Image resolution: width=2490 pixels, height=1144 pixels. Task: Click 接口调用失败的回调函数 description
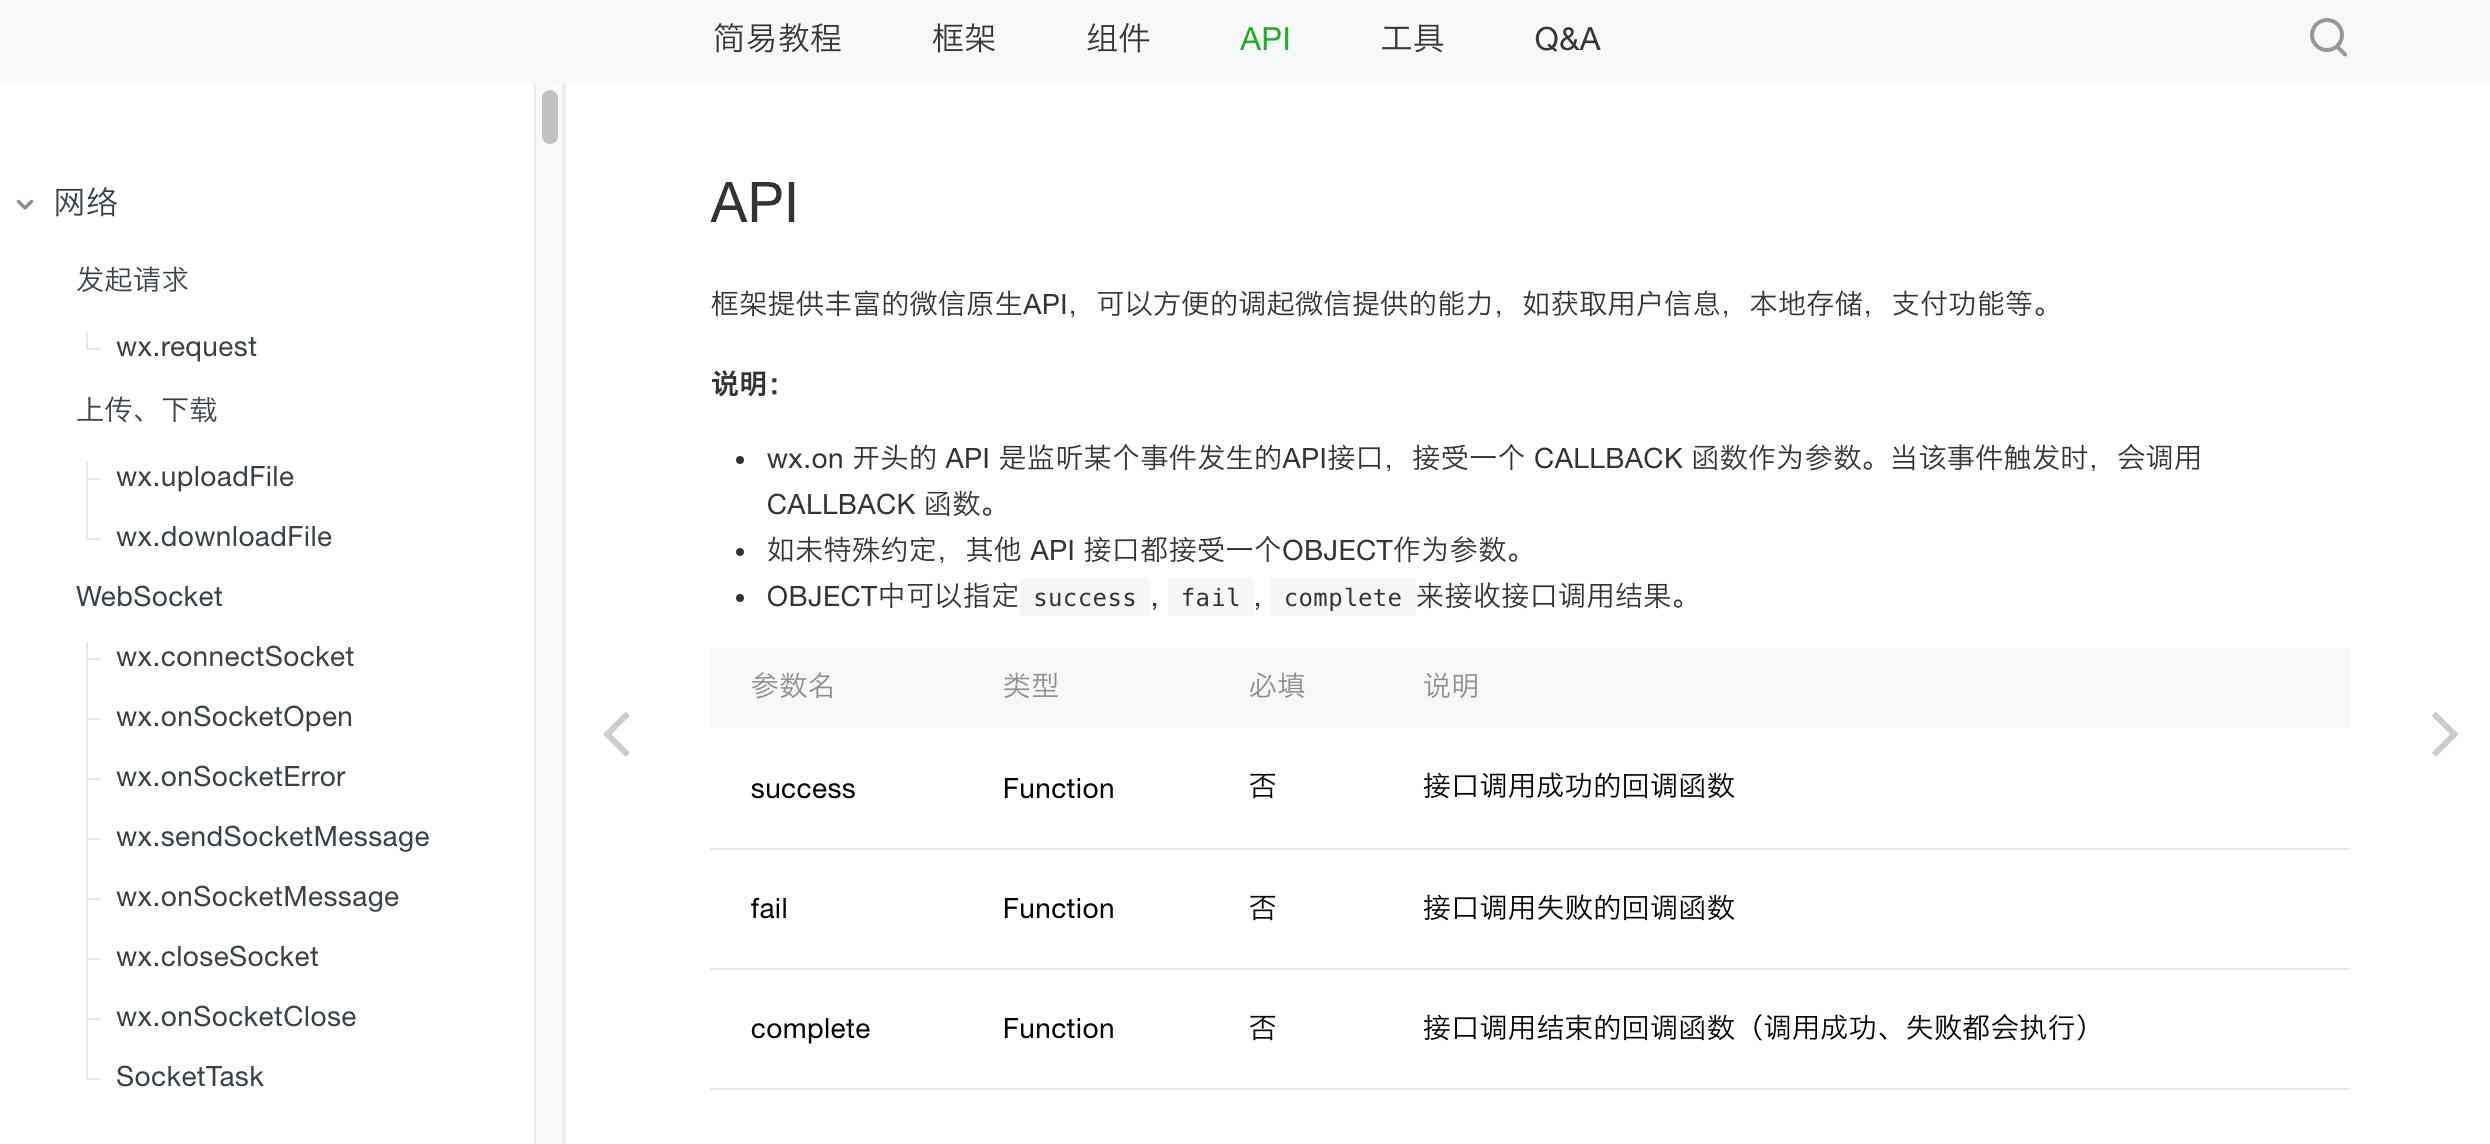tap(1578, 907)
